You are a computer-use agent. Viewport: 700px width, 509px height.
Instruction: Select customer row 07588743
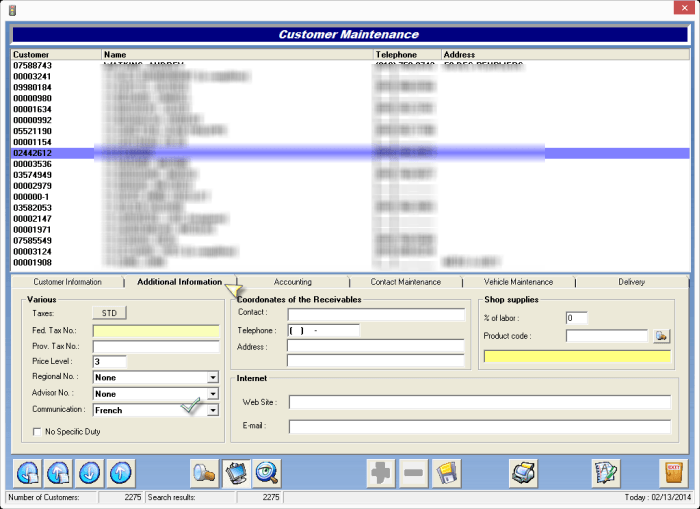click(x=350, y=66)
